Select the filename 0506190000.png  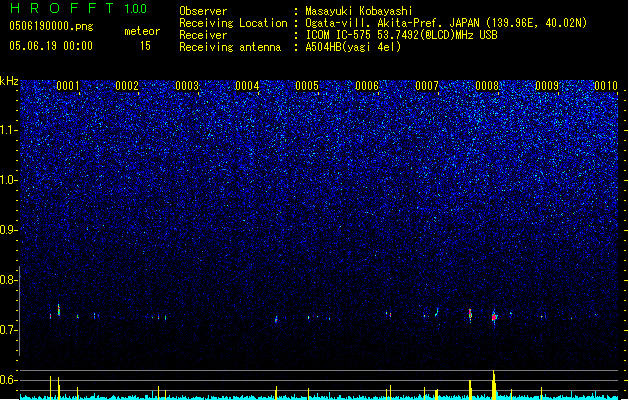(x=51, y=26)
